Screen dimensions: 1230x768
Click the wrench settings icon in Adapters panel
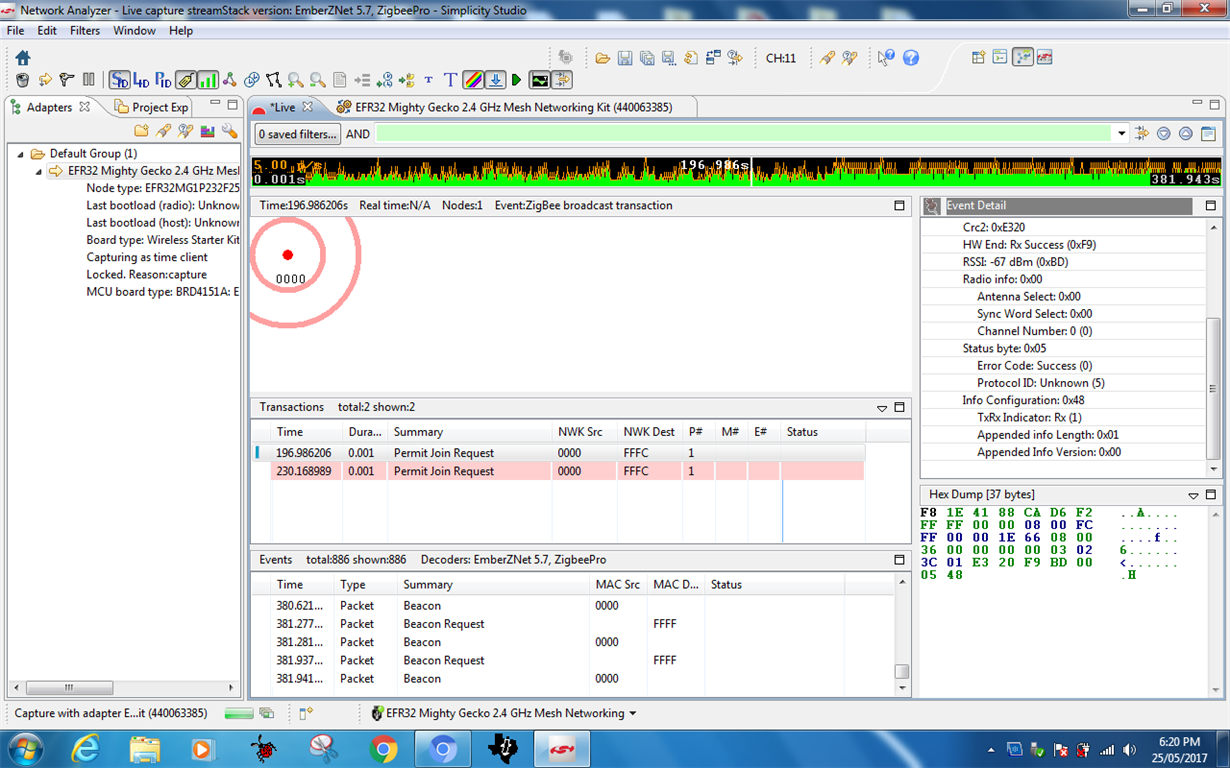coord(229,131)
